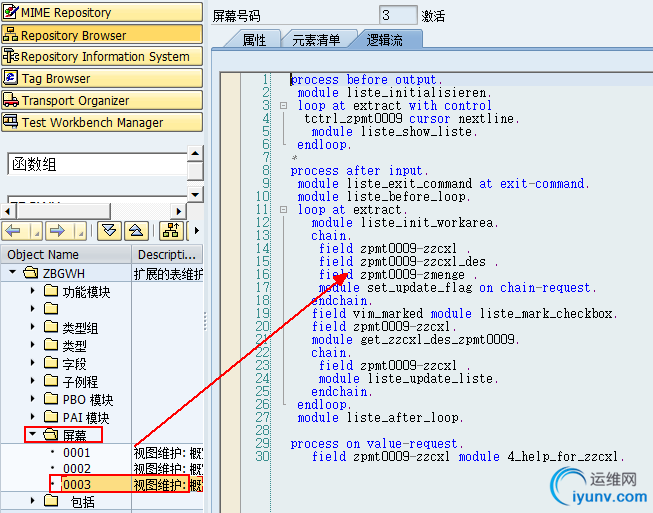Screen dimensions: 653x513
Task: Click the 函数组 object type field
Action: [97, 164]
